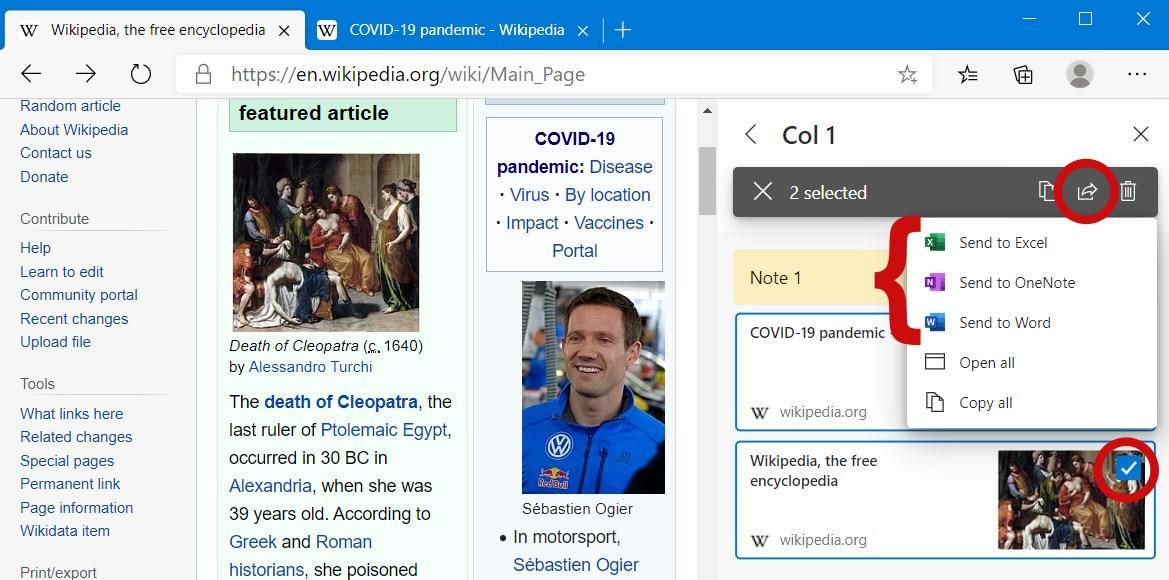Open the Settings and more ellipsis menu

(1137, 74)
